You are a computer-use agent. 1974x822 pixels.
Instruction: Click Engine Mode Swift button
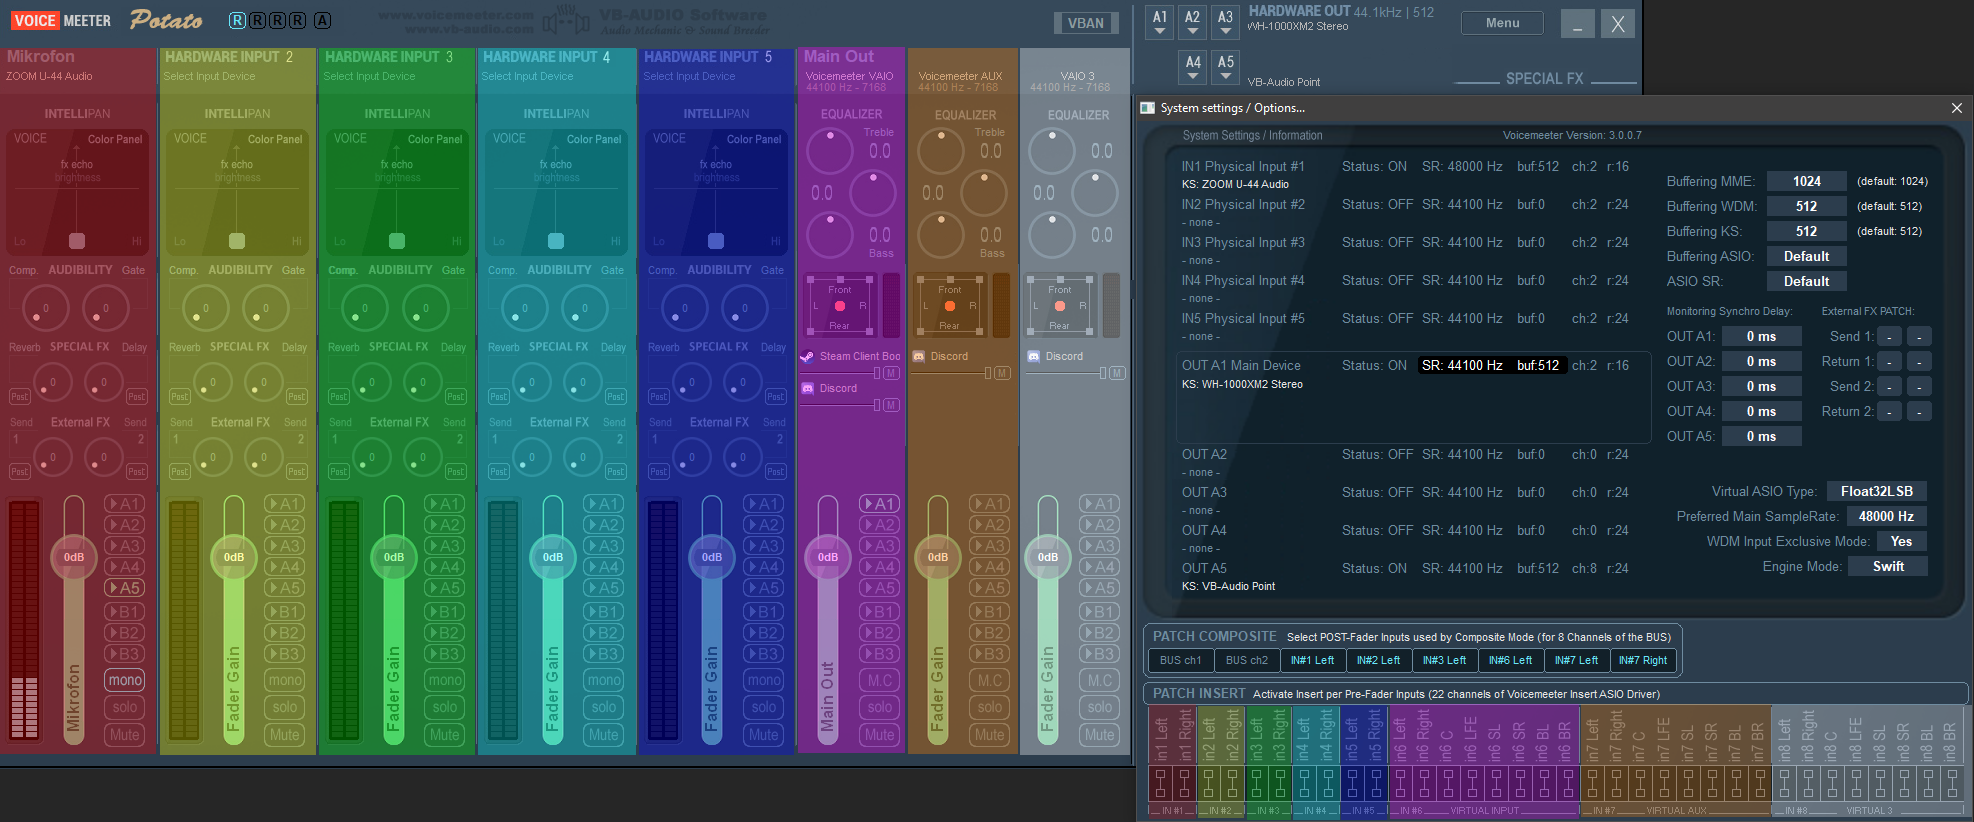tap(1888, 566)
